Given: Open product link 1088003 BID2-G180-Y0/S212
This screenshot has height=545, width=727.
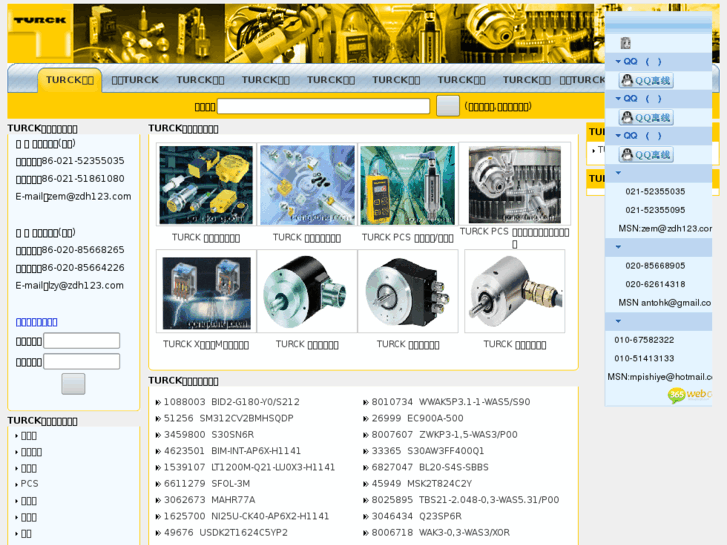Looking at the screenshot, I should [x=231, y=402].
